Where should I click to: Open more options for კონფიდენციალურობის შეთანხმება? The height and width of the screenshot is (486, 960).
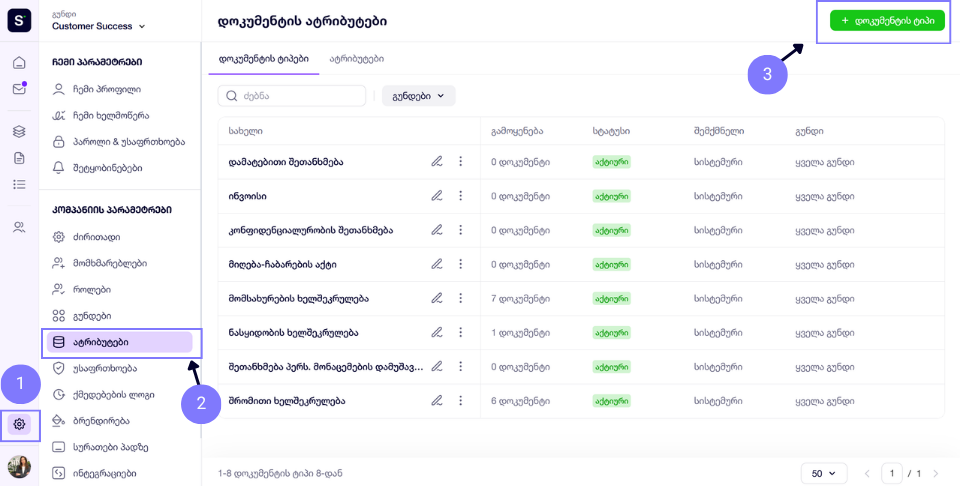(460, 230)
